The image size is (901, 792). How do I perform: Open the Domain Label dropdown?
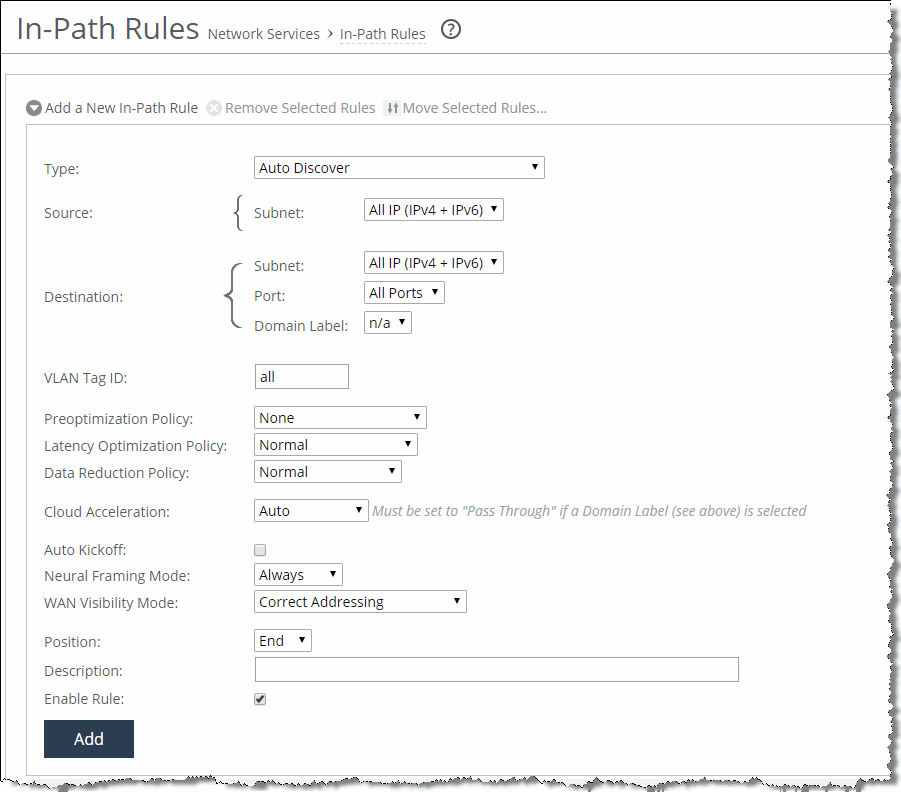coord(388,323)
